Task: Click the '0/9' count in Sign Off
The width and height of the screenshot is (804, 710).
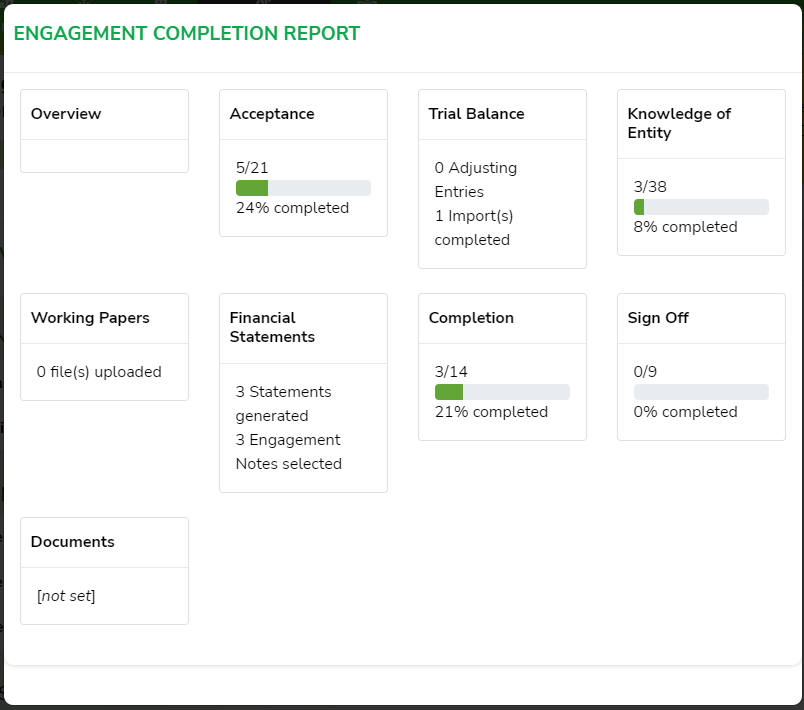Action: (645, 372)
